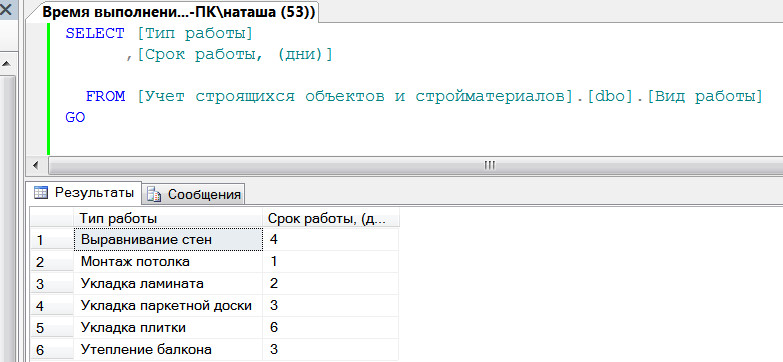
Task: Click the GO keyword in the query
Action: coord(75,117)
